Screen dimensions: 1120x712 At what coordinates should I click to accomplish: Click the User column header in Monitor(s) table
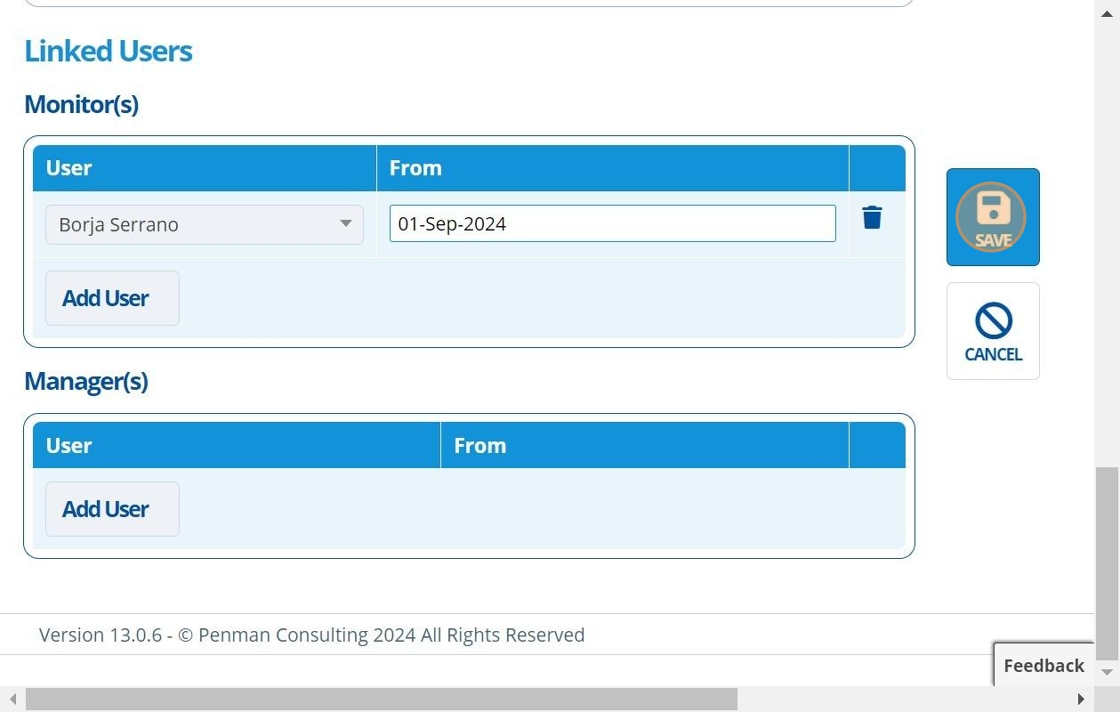click(69, 168)
